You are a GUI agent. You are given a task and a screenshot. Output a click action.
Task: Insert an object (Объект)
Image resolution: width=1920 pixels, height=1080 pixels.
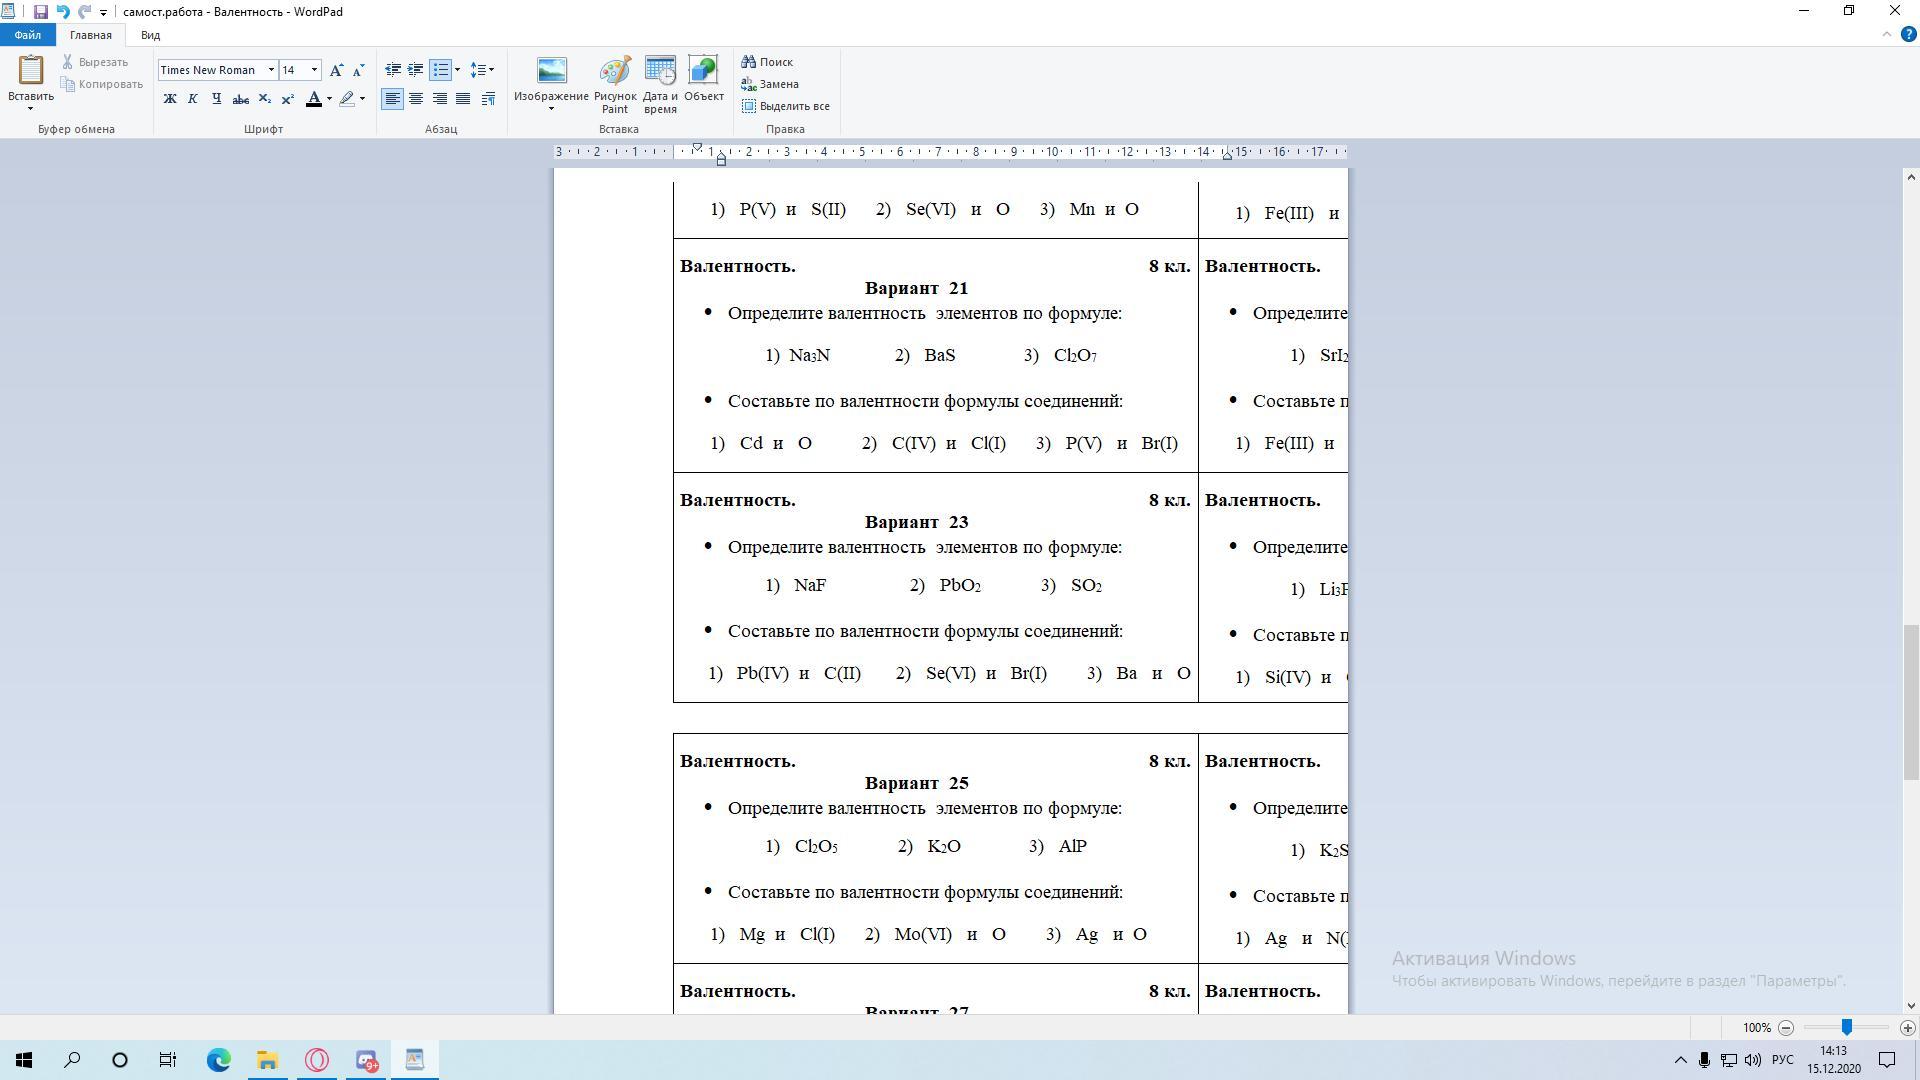point(703,80)
